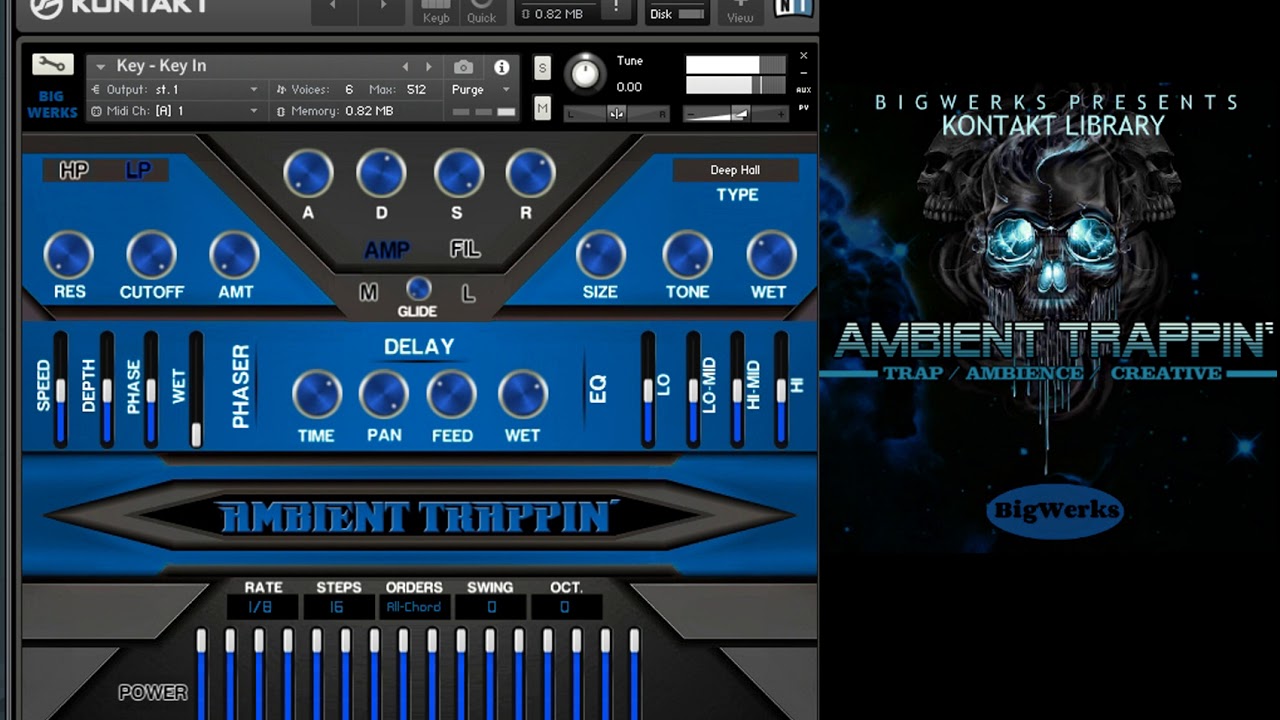
Task: Click the filter AMT knob
Action: pos(234,255)
